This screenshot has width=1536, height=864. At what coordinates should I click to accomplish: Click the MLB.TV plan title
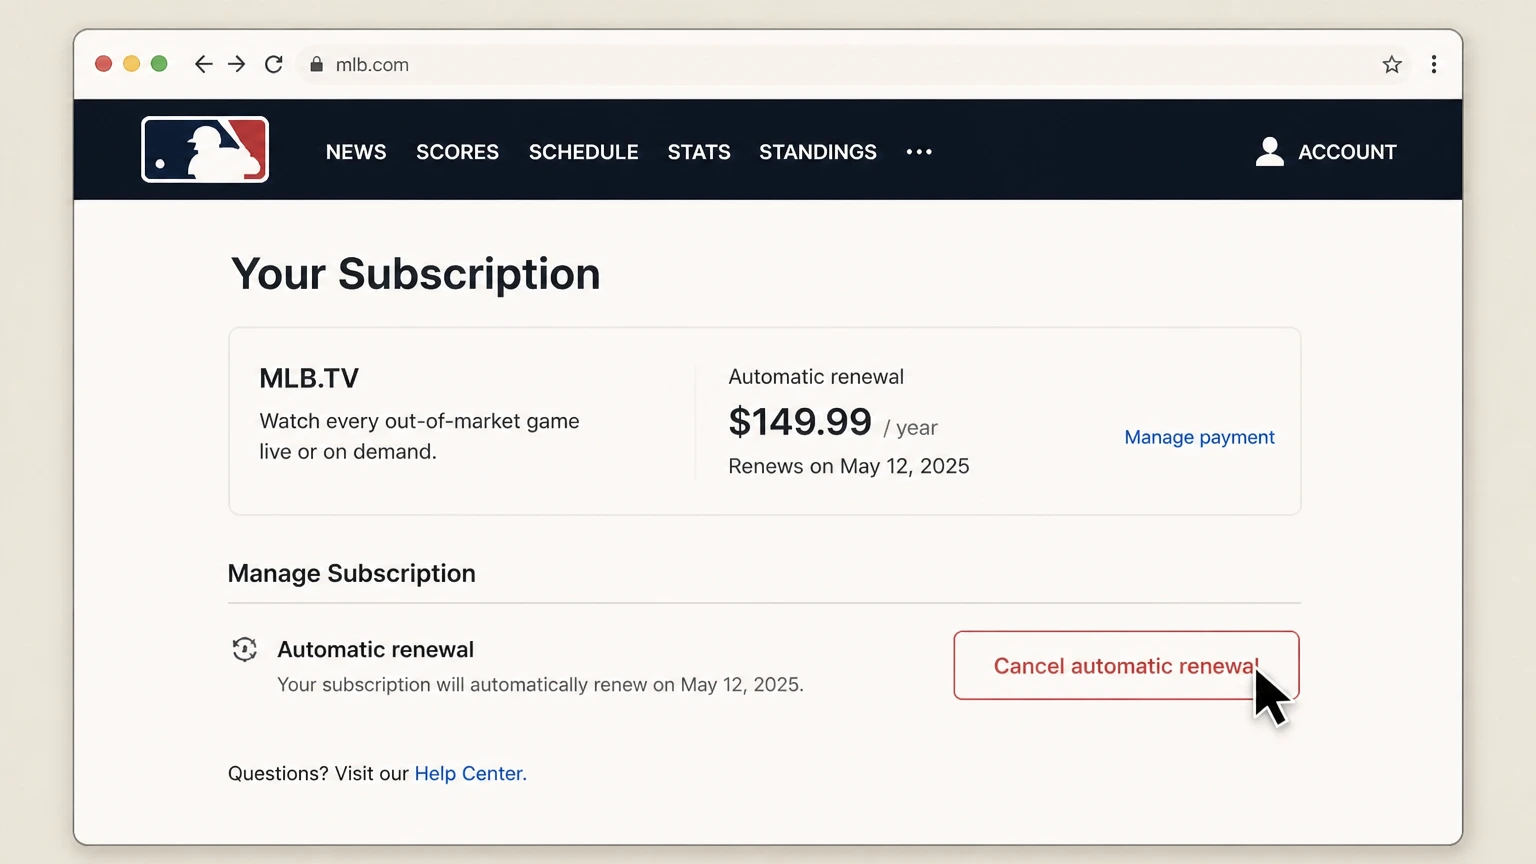click(x=309, y=378)
